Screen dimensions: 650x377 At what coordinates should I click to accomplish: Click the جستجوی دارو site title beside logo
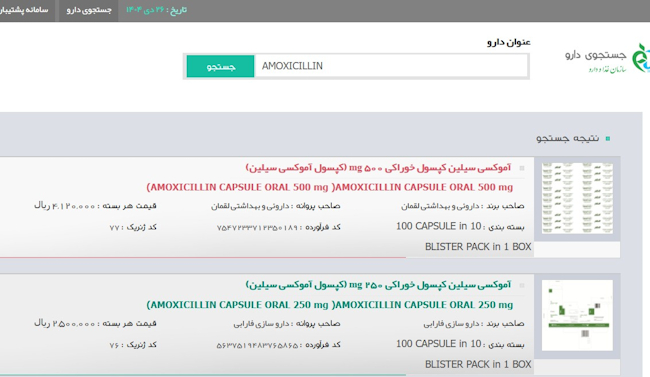(x=596, y=55)
